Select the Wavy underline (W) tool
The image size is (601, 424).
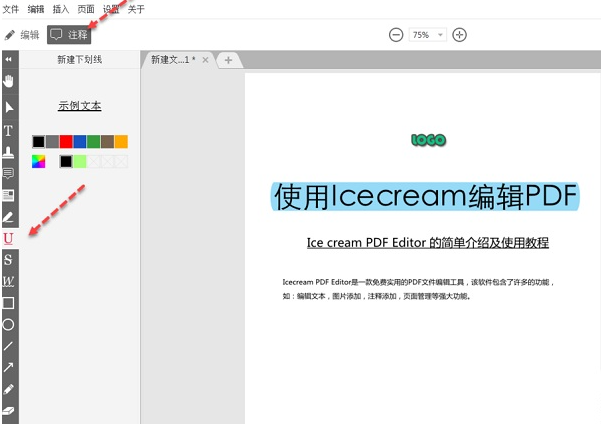point(8,281)
